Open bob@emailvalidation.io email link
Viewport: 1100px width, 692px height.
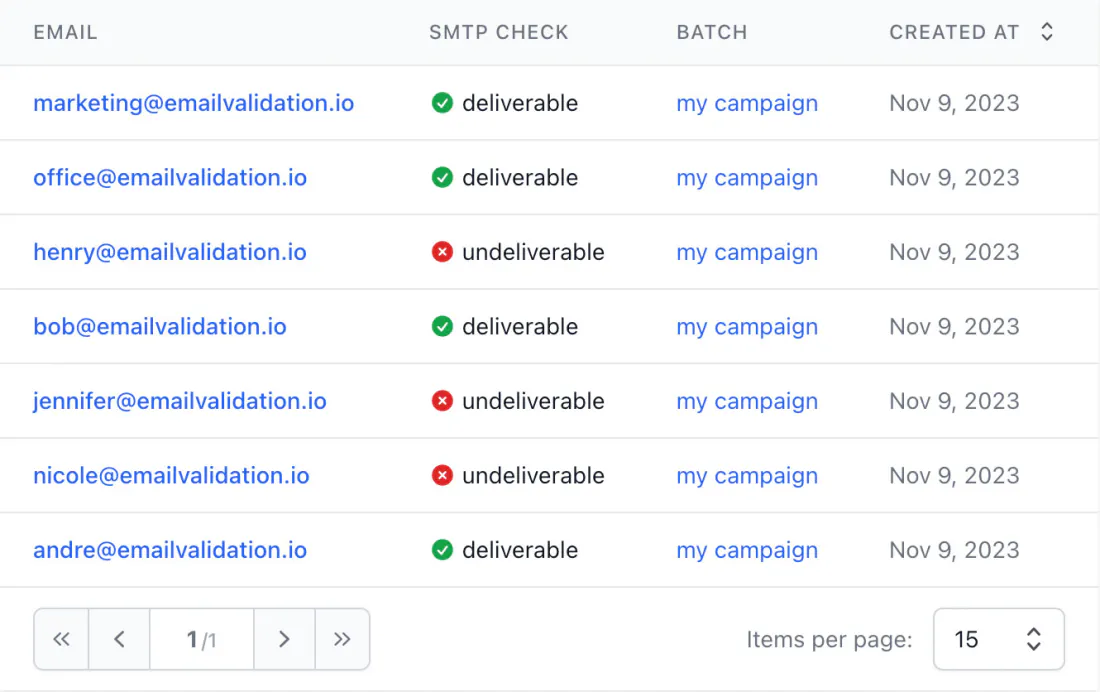[x=160, y=326]
